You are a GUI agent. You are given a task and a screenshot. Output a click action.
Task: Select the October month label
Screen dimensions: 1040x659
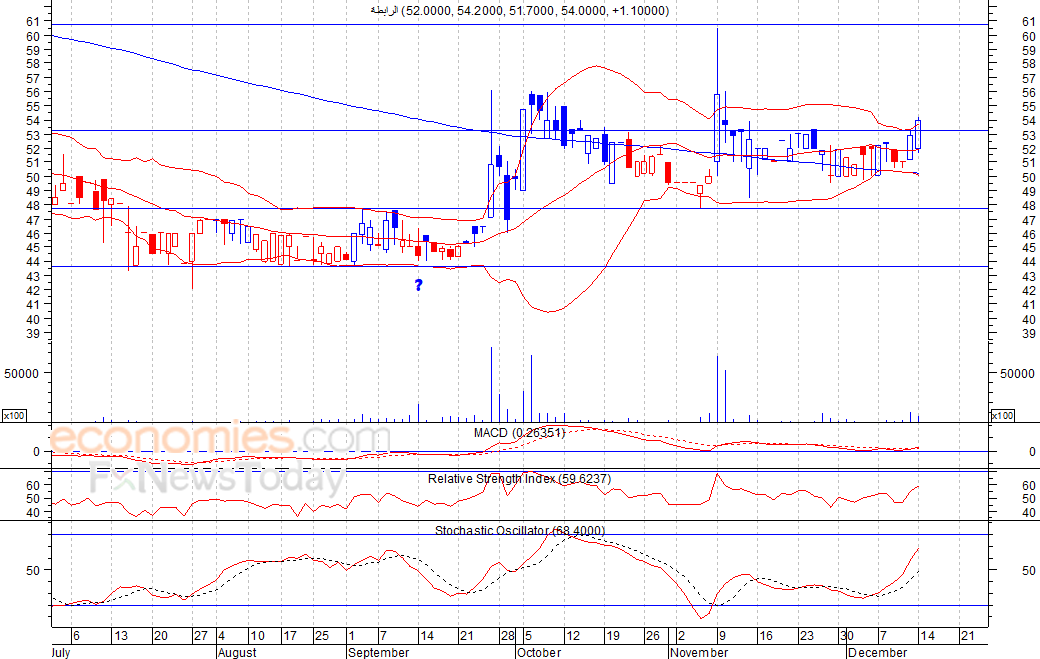point(539,652)
